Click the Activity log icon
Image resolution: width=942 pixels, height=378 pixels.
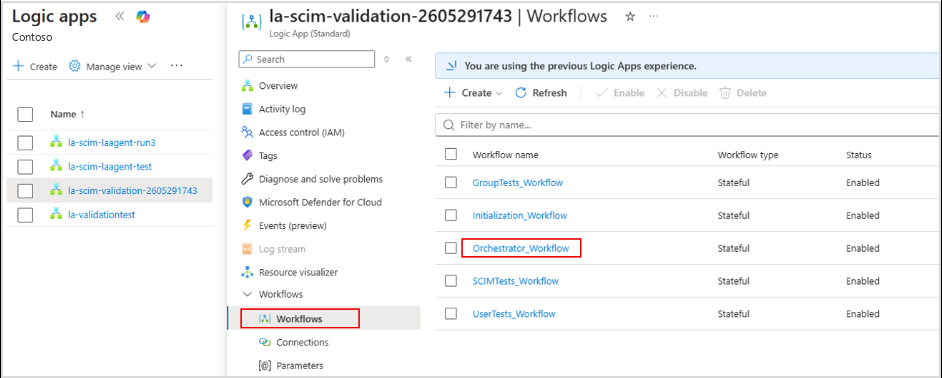click(x=247, y=109)
